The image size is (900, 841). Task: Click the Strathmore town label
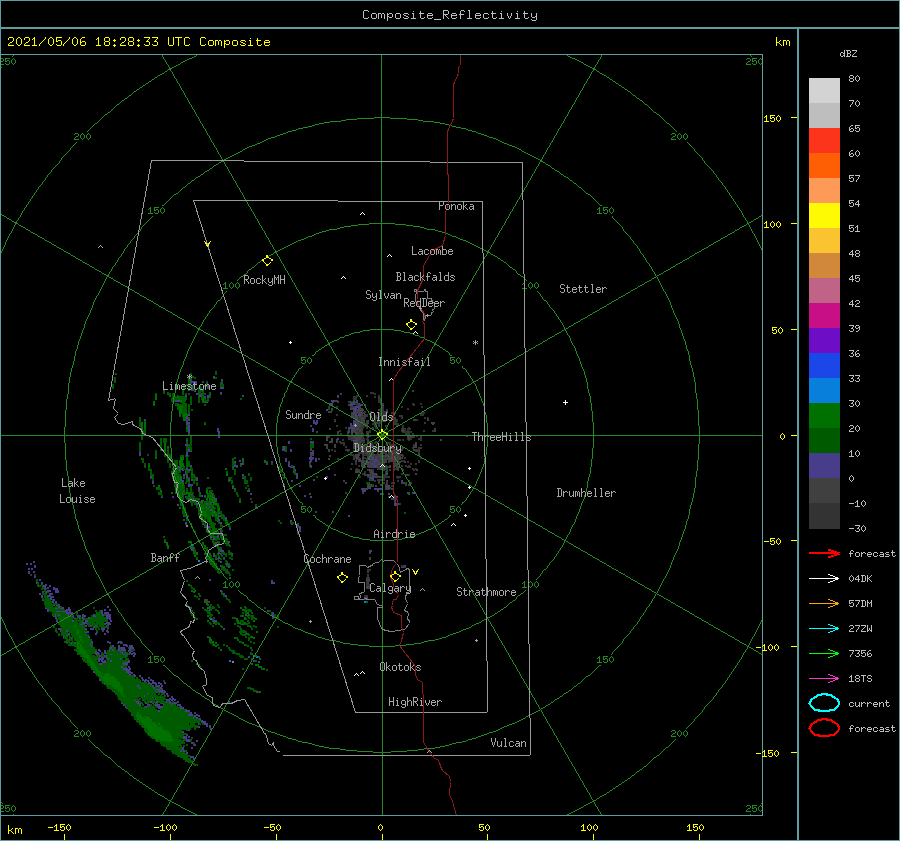click(486, 592)
